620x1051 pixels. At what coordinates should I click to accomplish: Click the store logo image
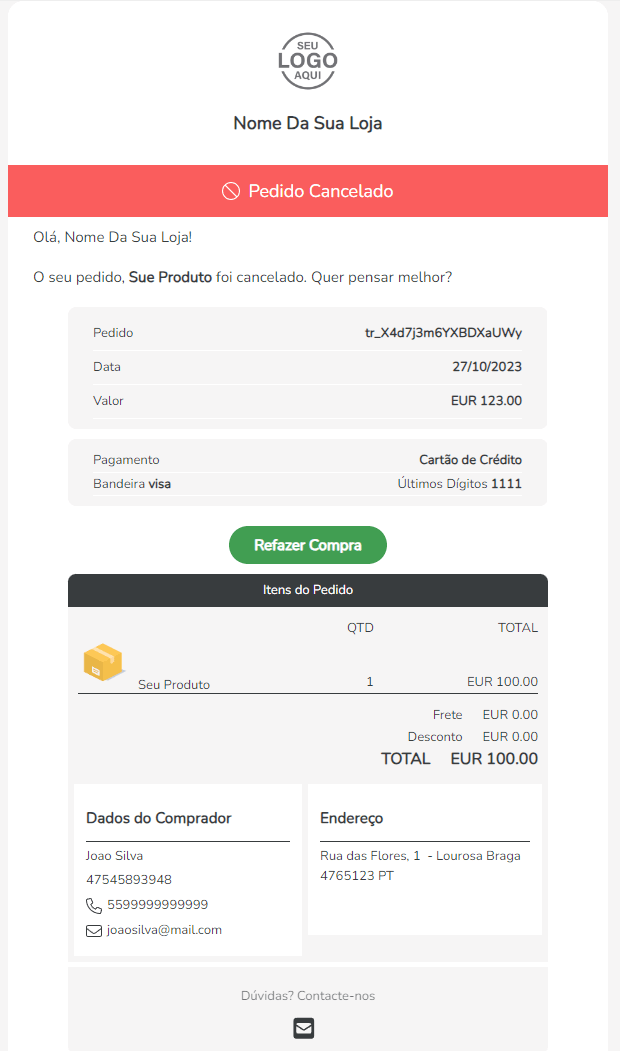coord(308,62)
